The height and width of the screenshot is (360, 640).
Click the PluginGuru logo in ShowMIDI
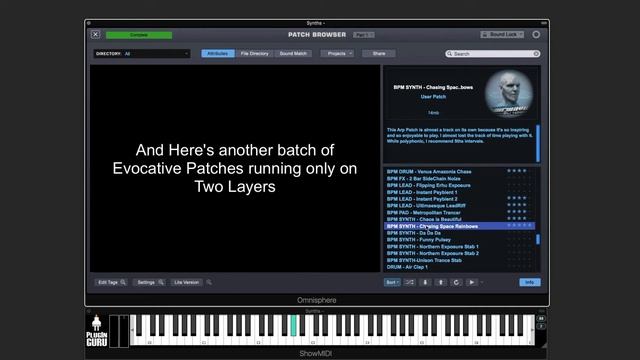tap(96, 331)
